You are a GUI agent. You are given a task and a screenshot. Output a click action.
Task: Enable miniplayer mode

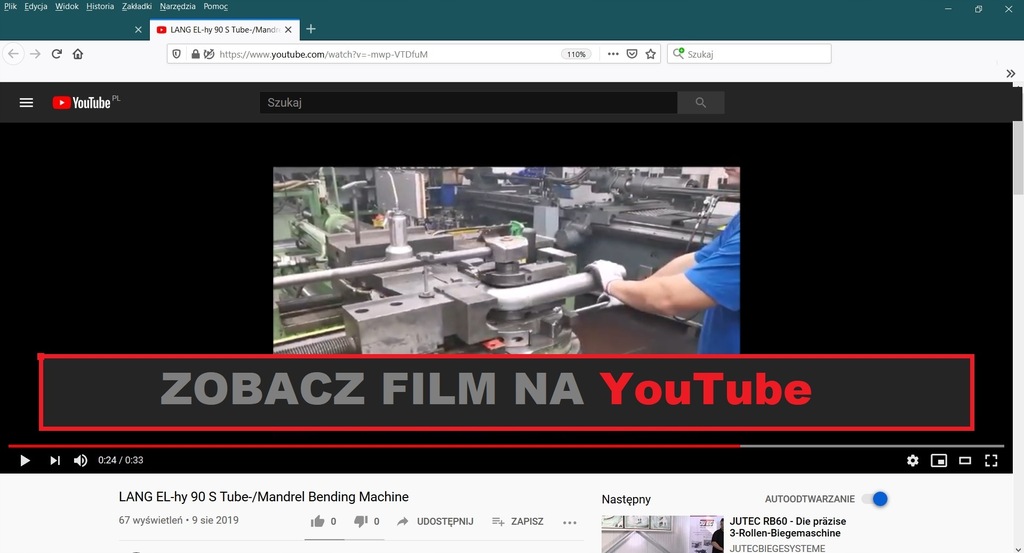click(938, 460)
